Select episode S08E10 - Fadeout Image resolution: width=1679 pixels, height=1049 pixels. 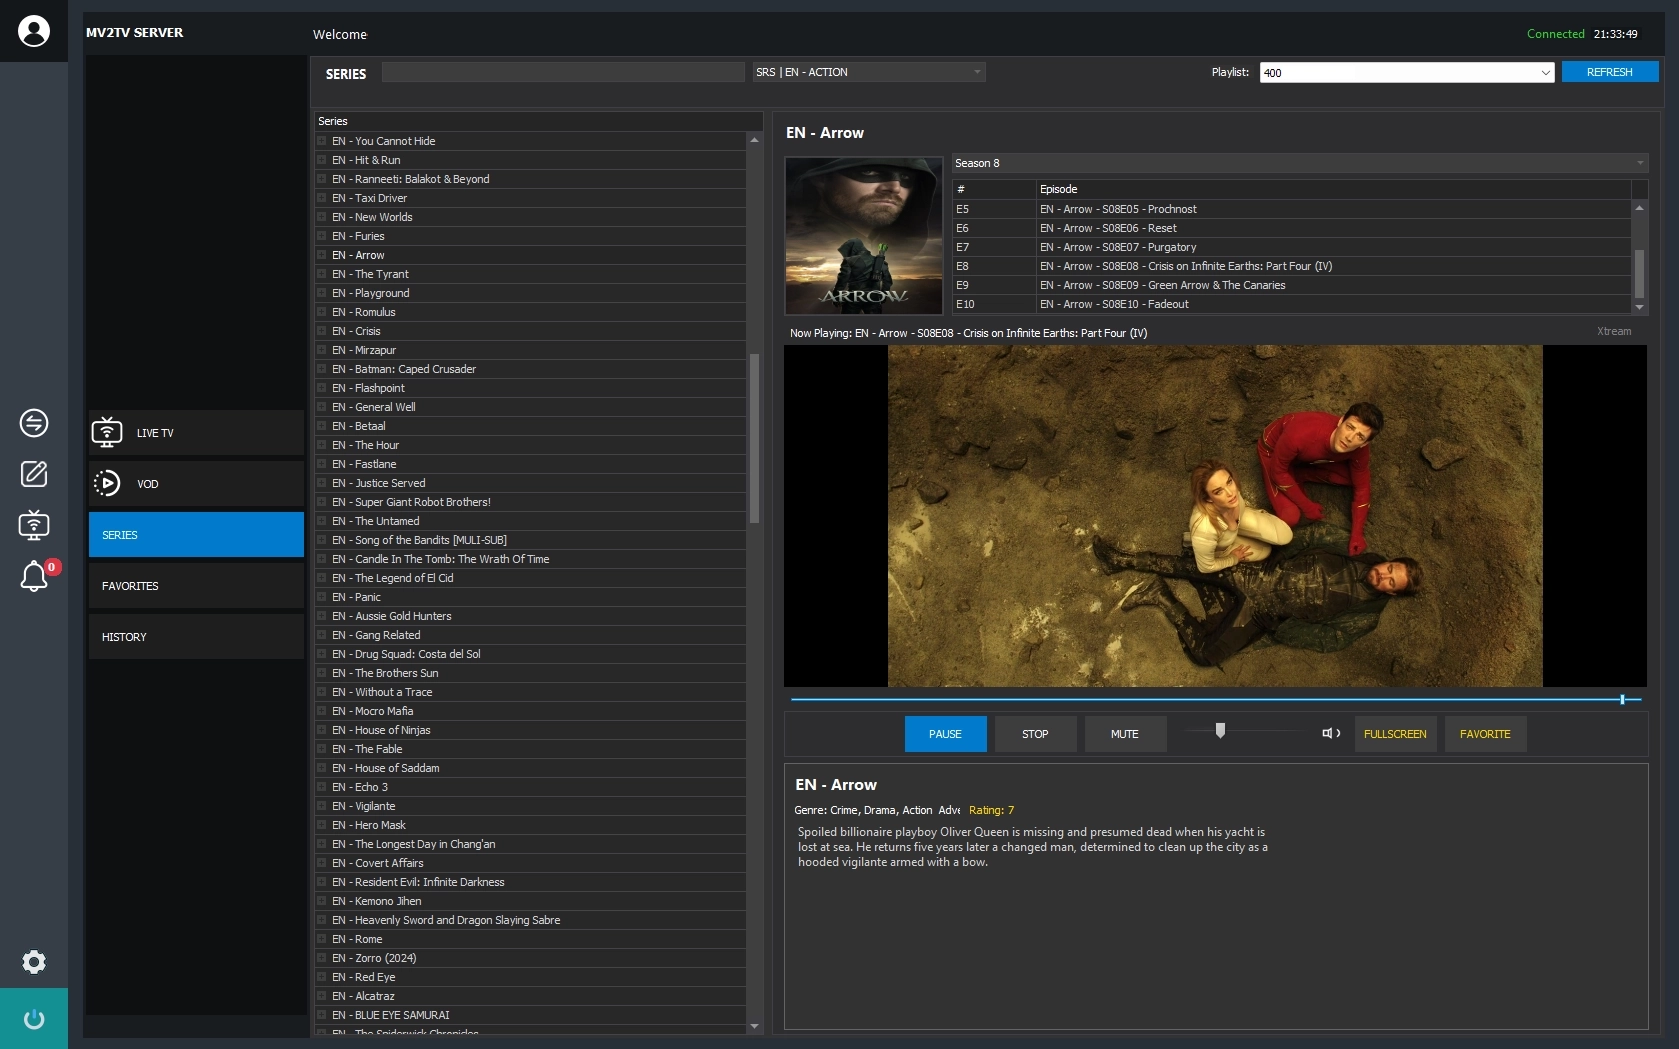[1291, 304]
